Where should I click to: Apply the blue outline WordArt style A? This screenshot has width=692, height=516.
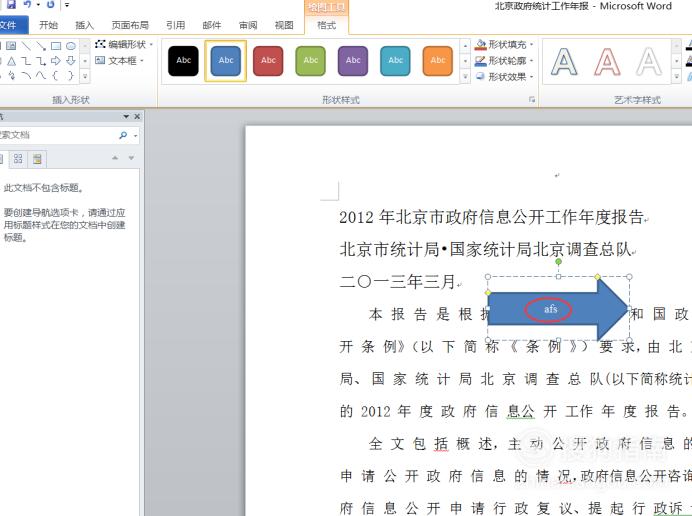pyautogui.click(x=564, y=61)
